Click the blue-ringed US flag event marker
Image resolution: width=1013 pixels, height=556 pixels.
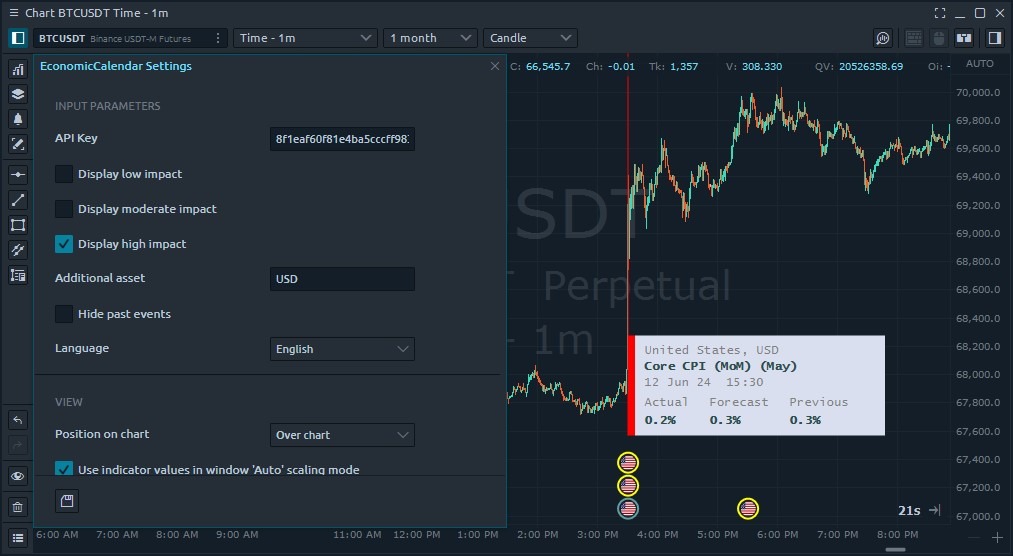(628, 509)
